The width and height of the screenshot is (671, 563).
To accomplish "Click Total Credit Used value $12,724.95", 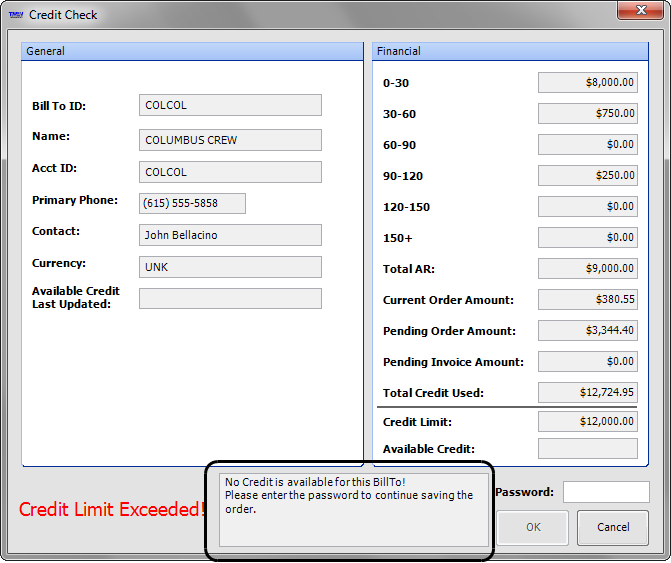I will [x=588, y=392].
